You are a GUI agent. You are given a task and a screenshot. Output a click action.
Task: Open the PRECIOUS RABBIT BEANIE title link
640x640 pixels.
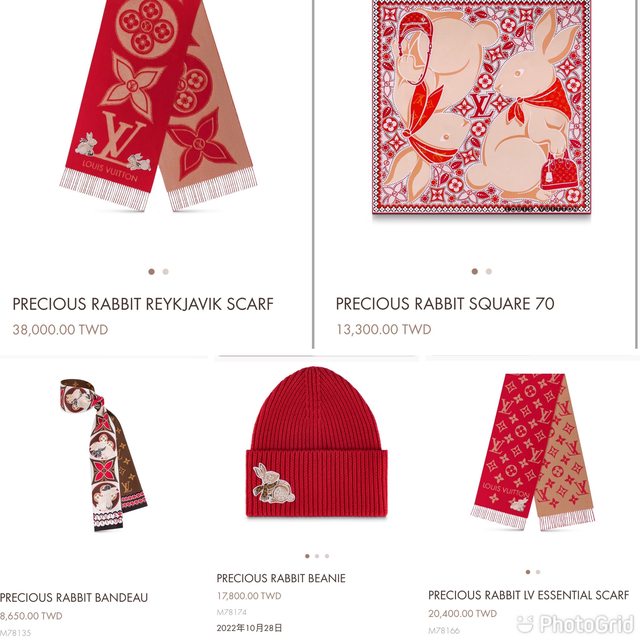pos(281,578)
